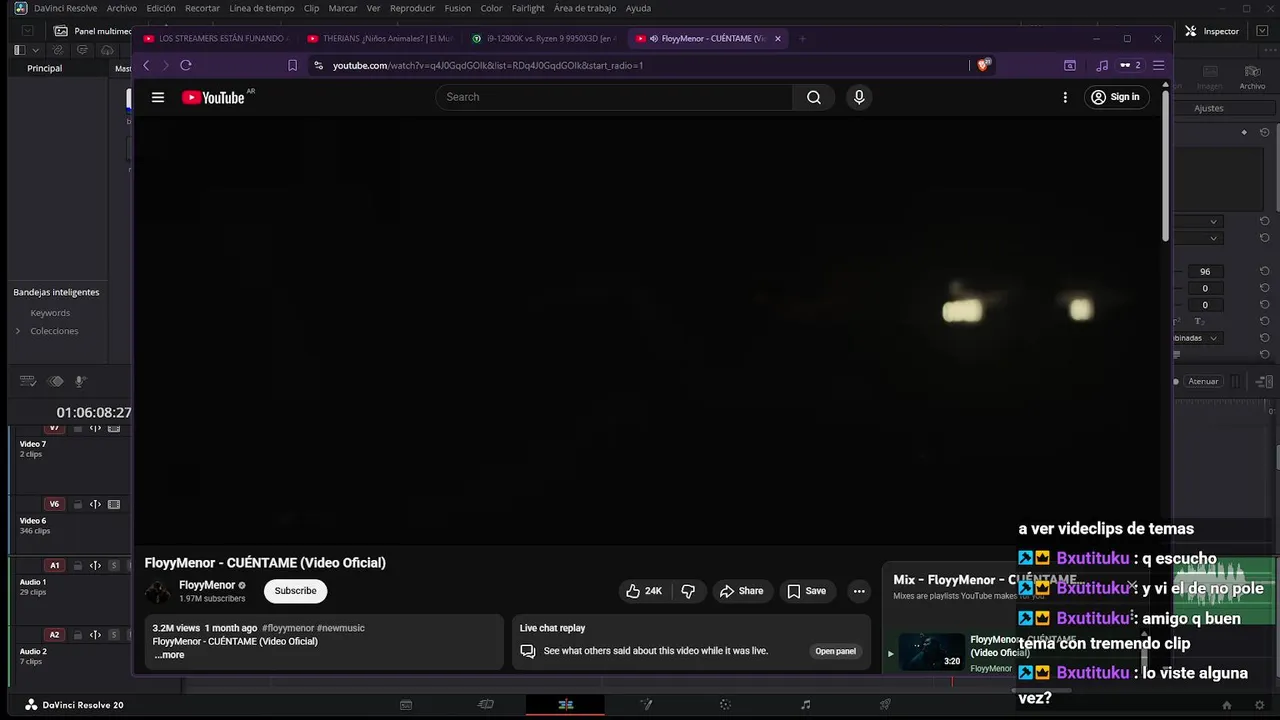The image size is (1280, 720).
Task: Solo the Audio 1 track
Action: (x=114, y=566)
